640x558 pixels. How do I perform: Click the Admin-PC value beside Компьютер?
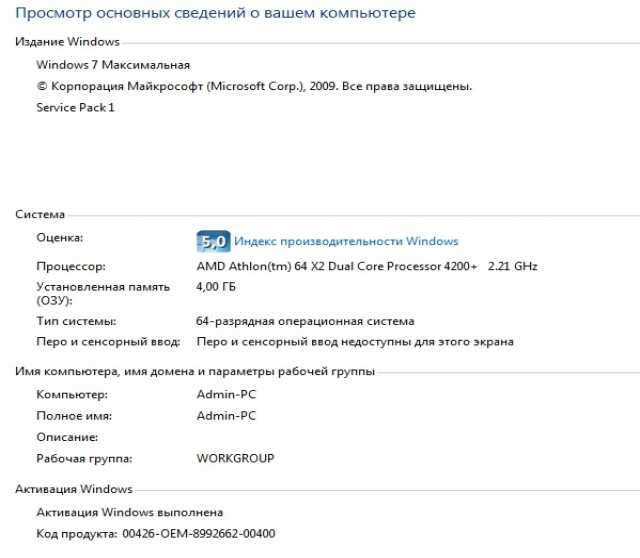[x=226, y=395]
